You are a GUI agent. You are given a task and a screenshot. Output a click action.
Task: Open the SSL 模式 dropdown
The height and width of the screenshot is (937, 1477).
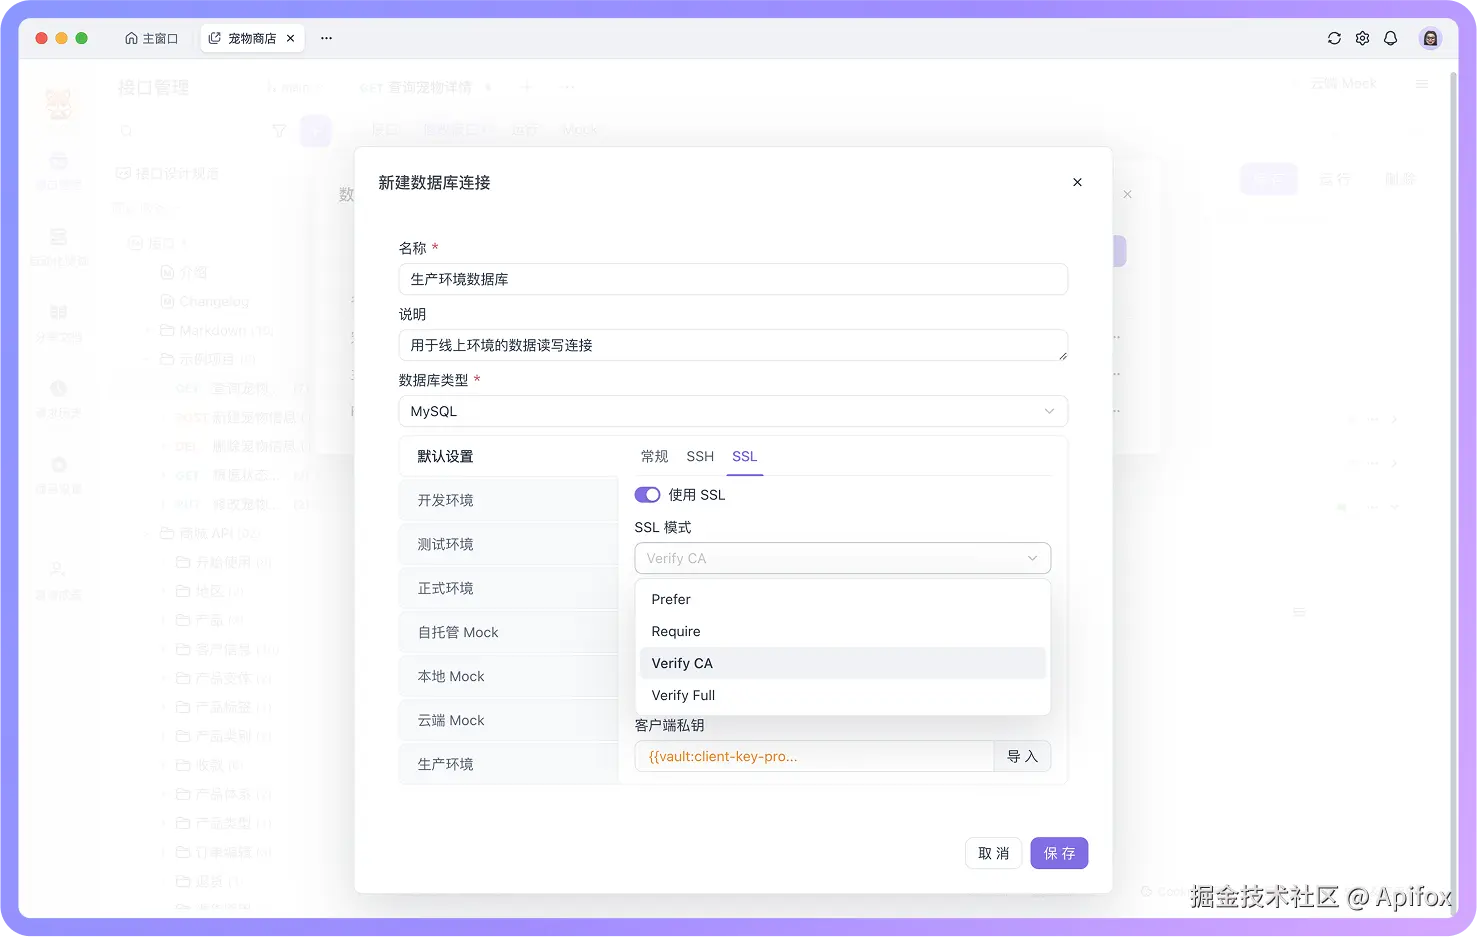[843, 558]
